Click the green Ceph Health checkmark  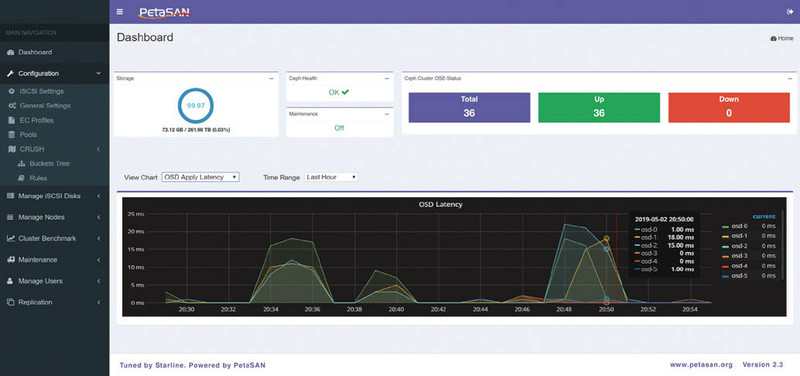[345, 92]
